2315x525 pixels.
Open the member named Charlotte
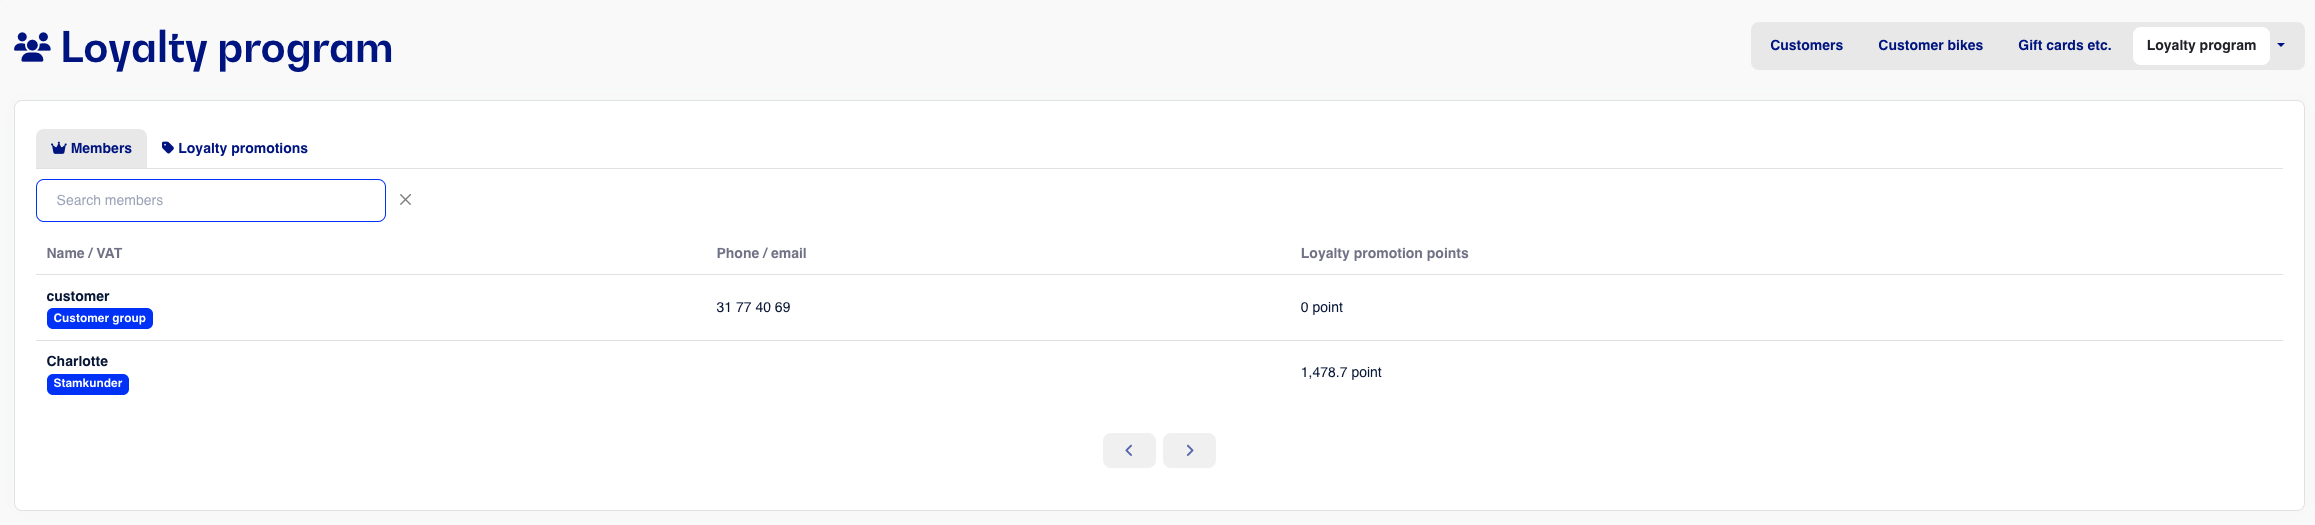point(77,361)
